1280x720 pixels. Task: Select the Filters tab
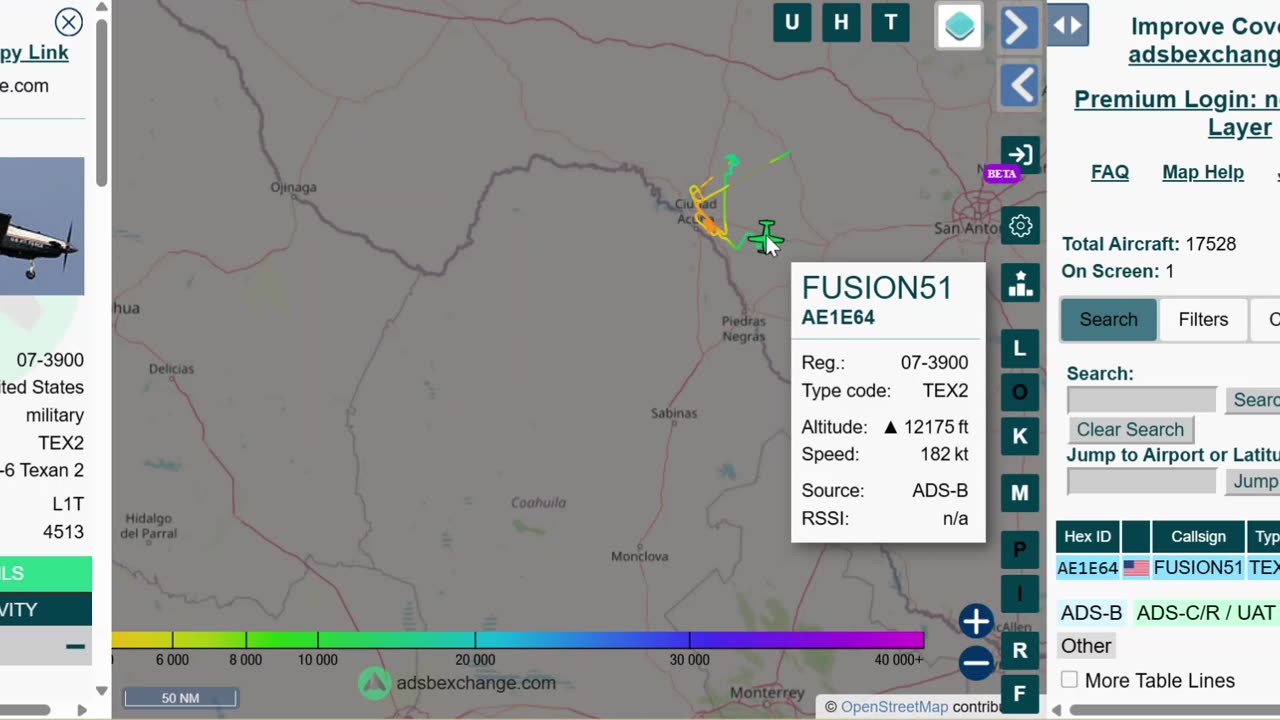pos(1203,320)
